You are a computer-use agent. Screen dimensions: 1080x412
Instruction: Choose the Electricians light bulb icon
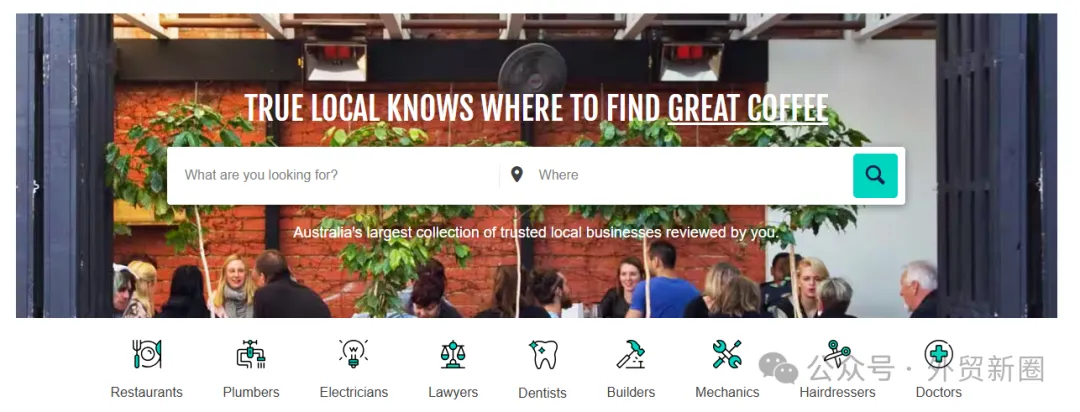[353, 353]
